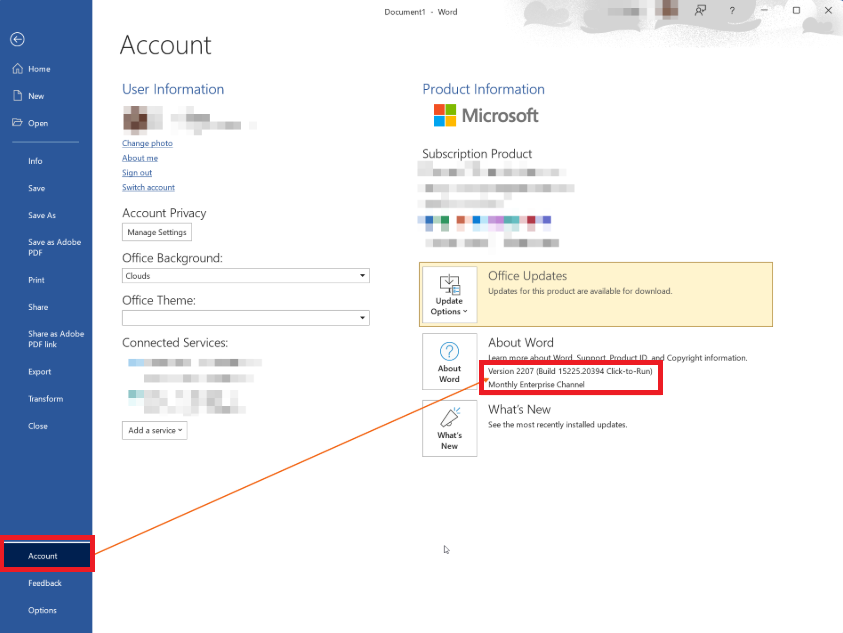Click the Change photo link
The image size is (843, 633).
coord(147,143)
